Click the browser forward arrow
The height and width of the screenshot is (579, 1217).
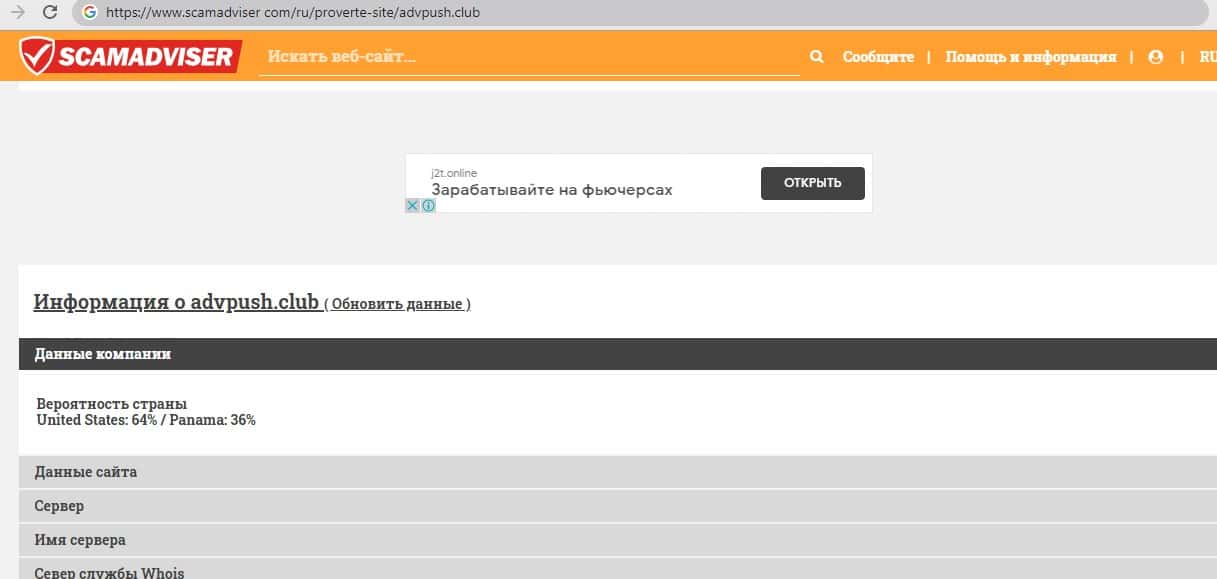[17, 13]
